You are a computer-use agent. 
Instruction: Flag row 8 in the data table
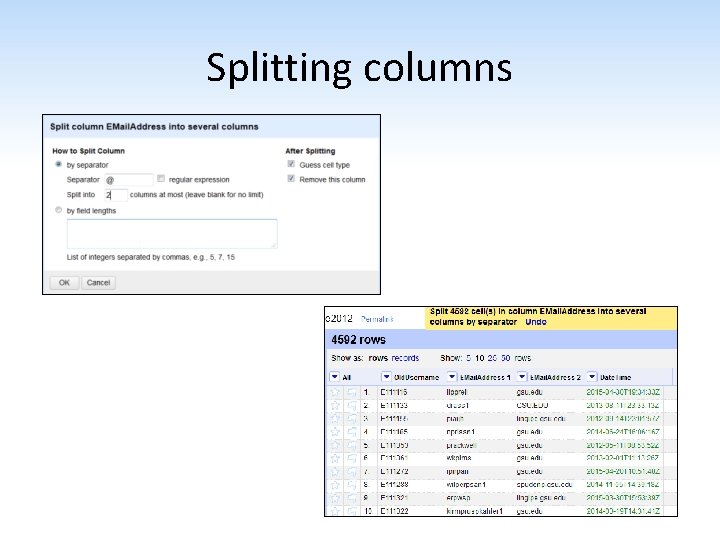(352, 484)
